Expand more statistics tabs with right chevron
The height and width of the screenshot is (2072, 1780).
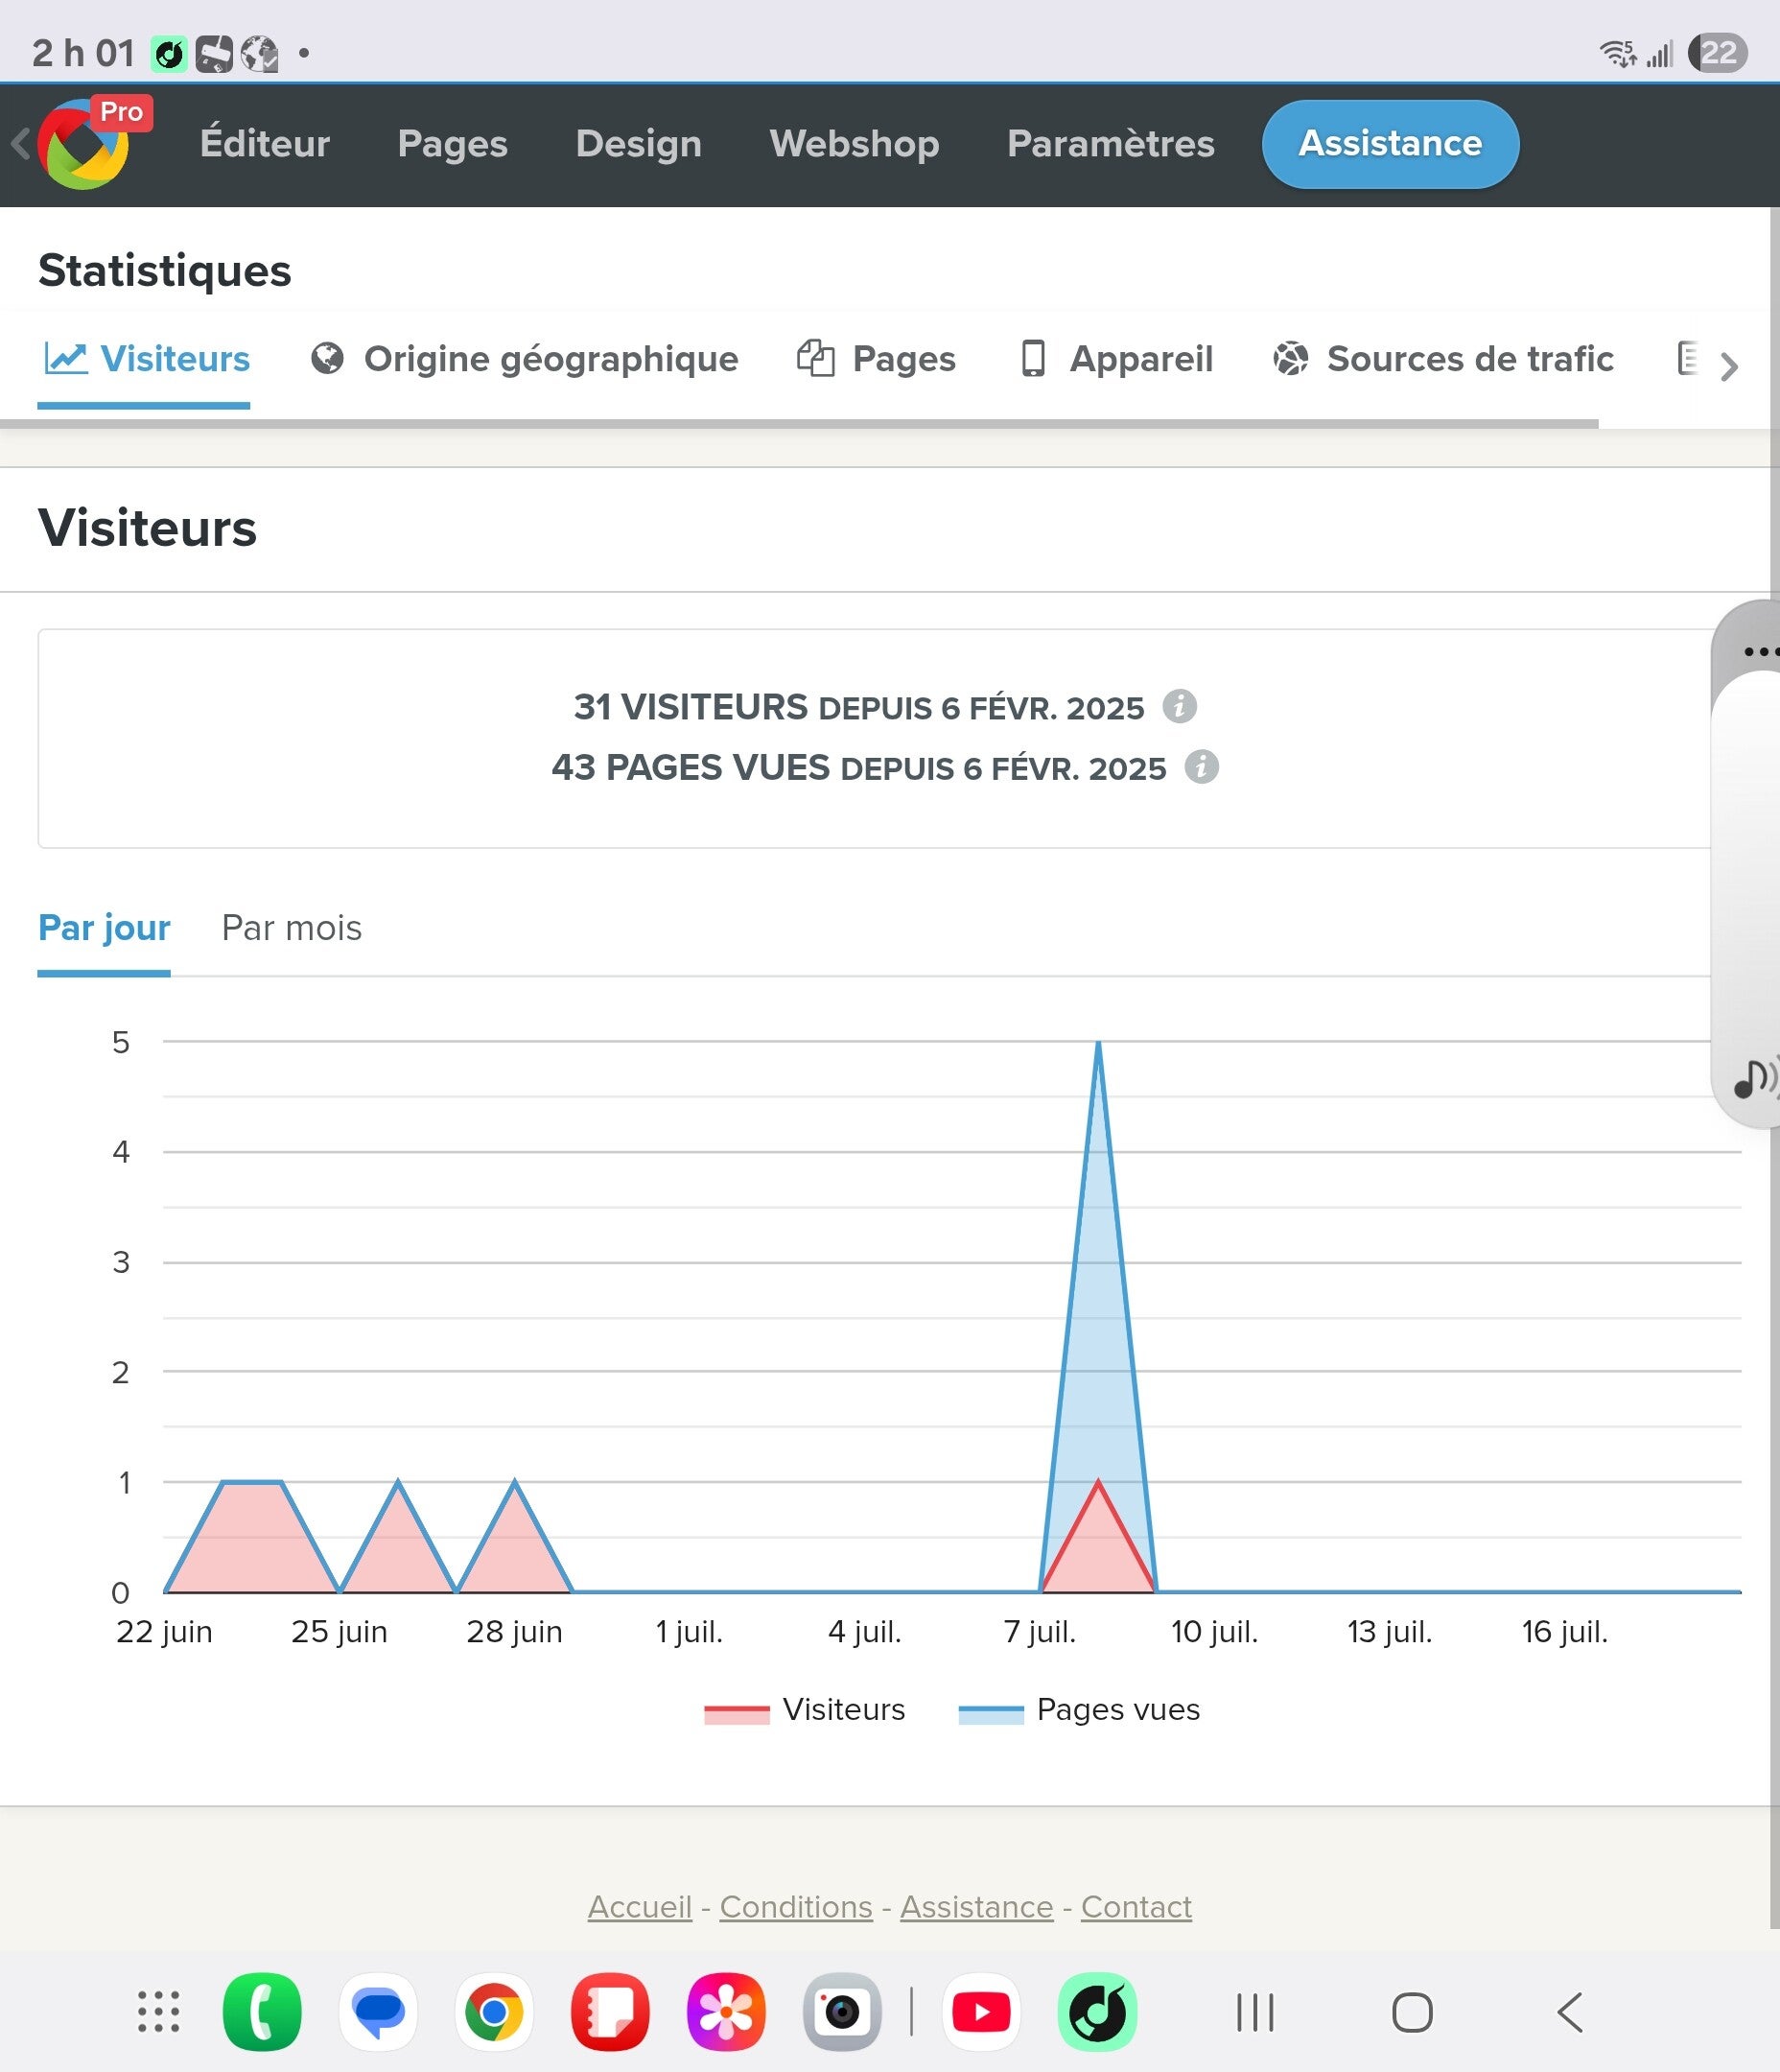click(x=1729, y=367)
